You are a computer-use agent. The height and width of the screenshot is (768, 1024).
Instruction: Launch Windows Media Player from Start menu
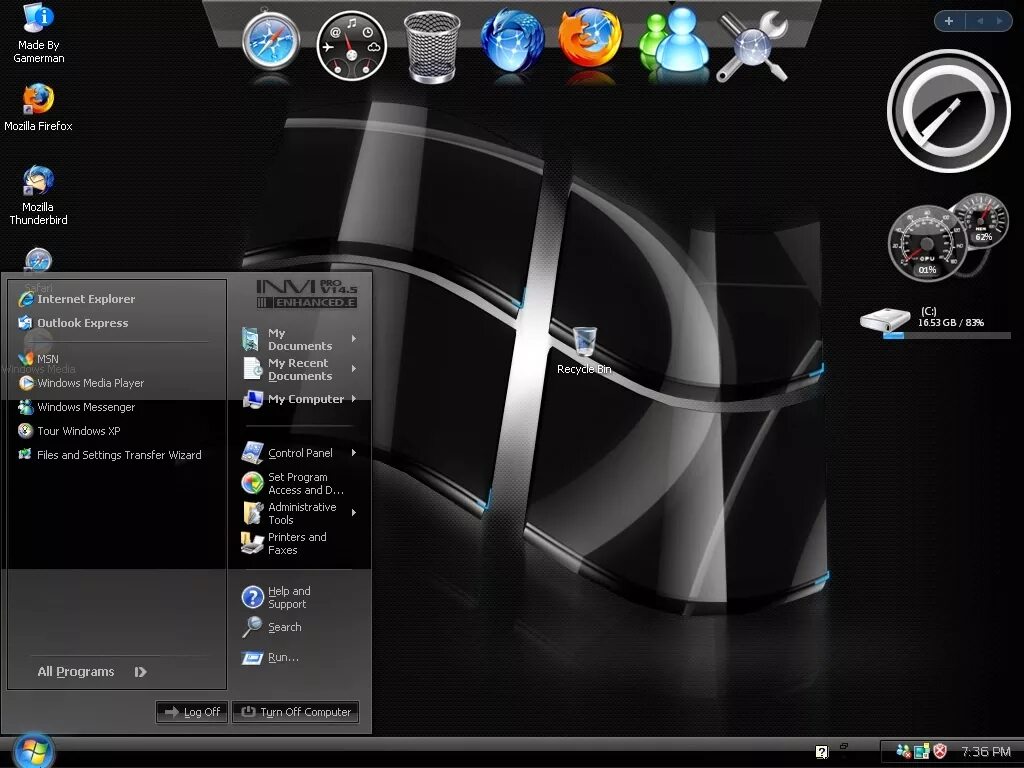tap(81, 383)
